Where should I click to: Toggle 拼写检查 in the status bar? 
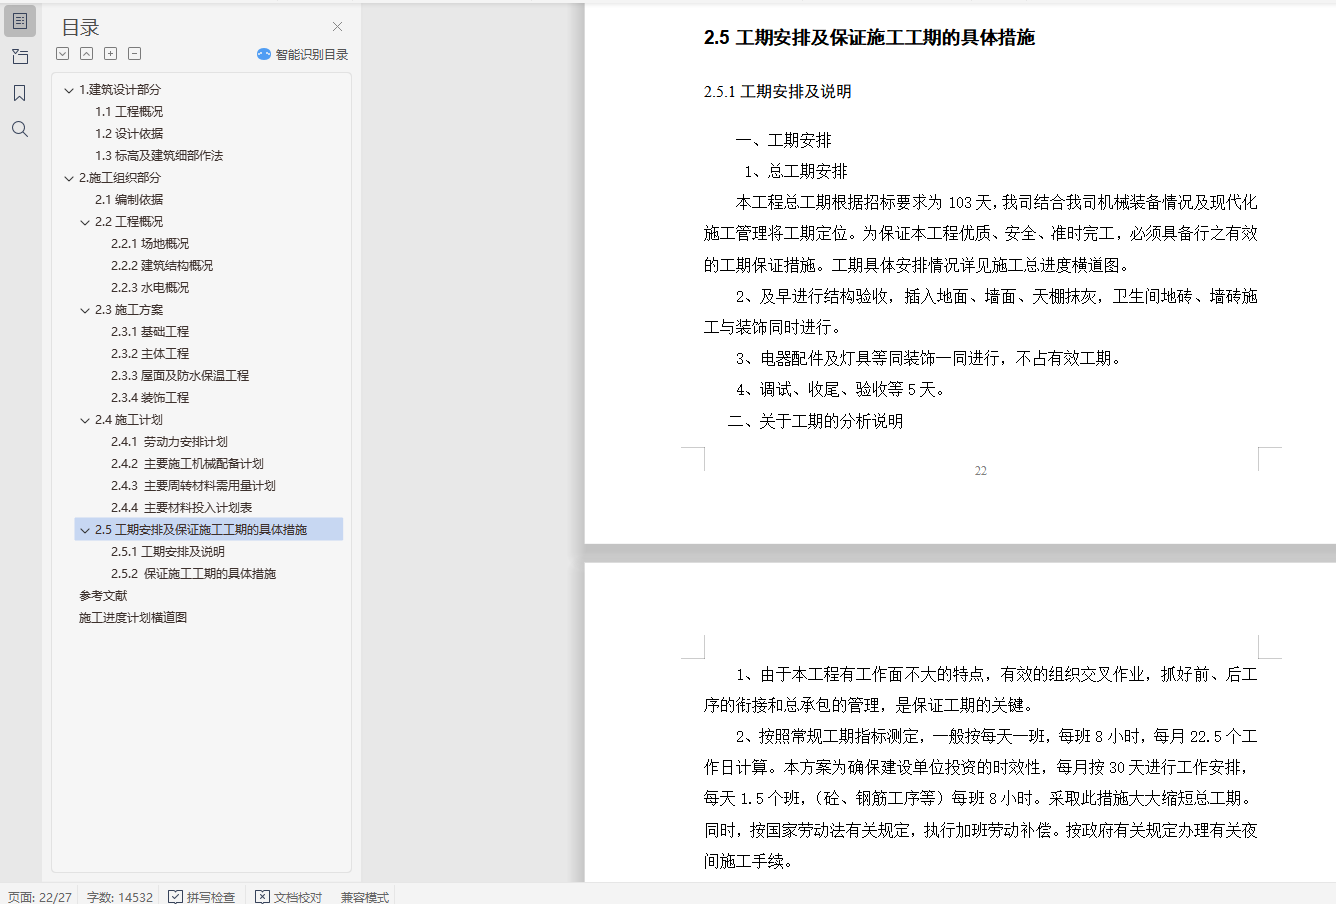pyautogui.click(x=201, y=897)
